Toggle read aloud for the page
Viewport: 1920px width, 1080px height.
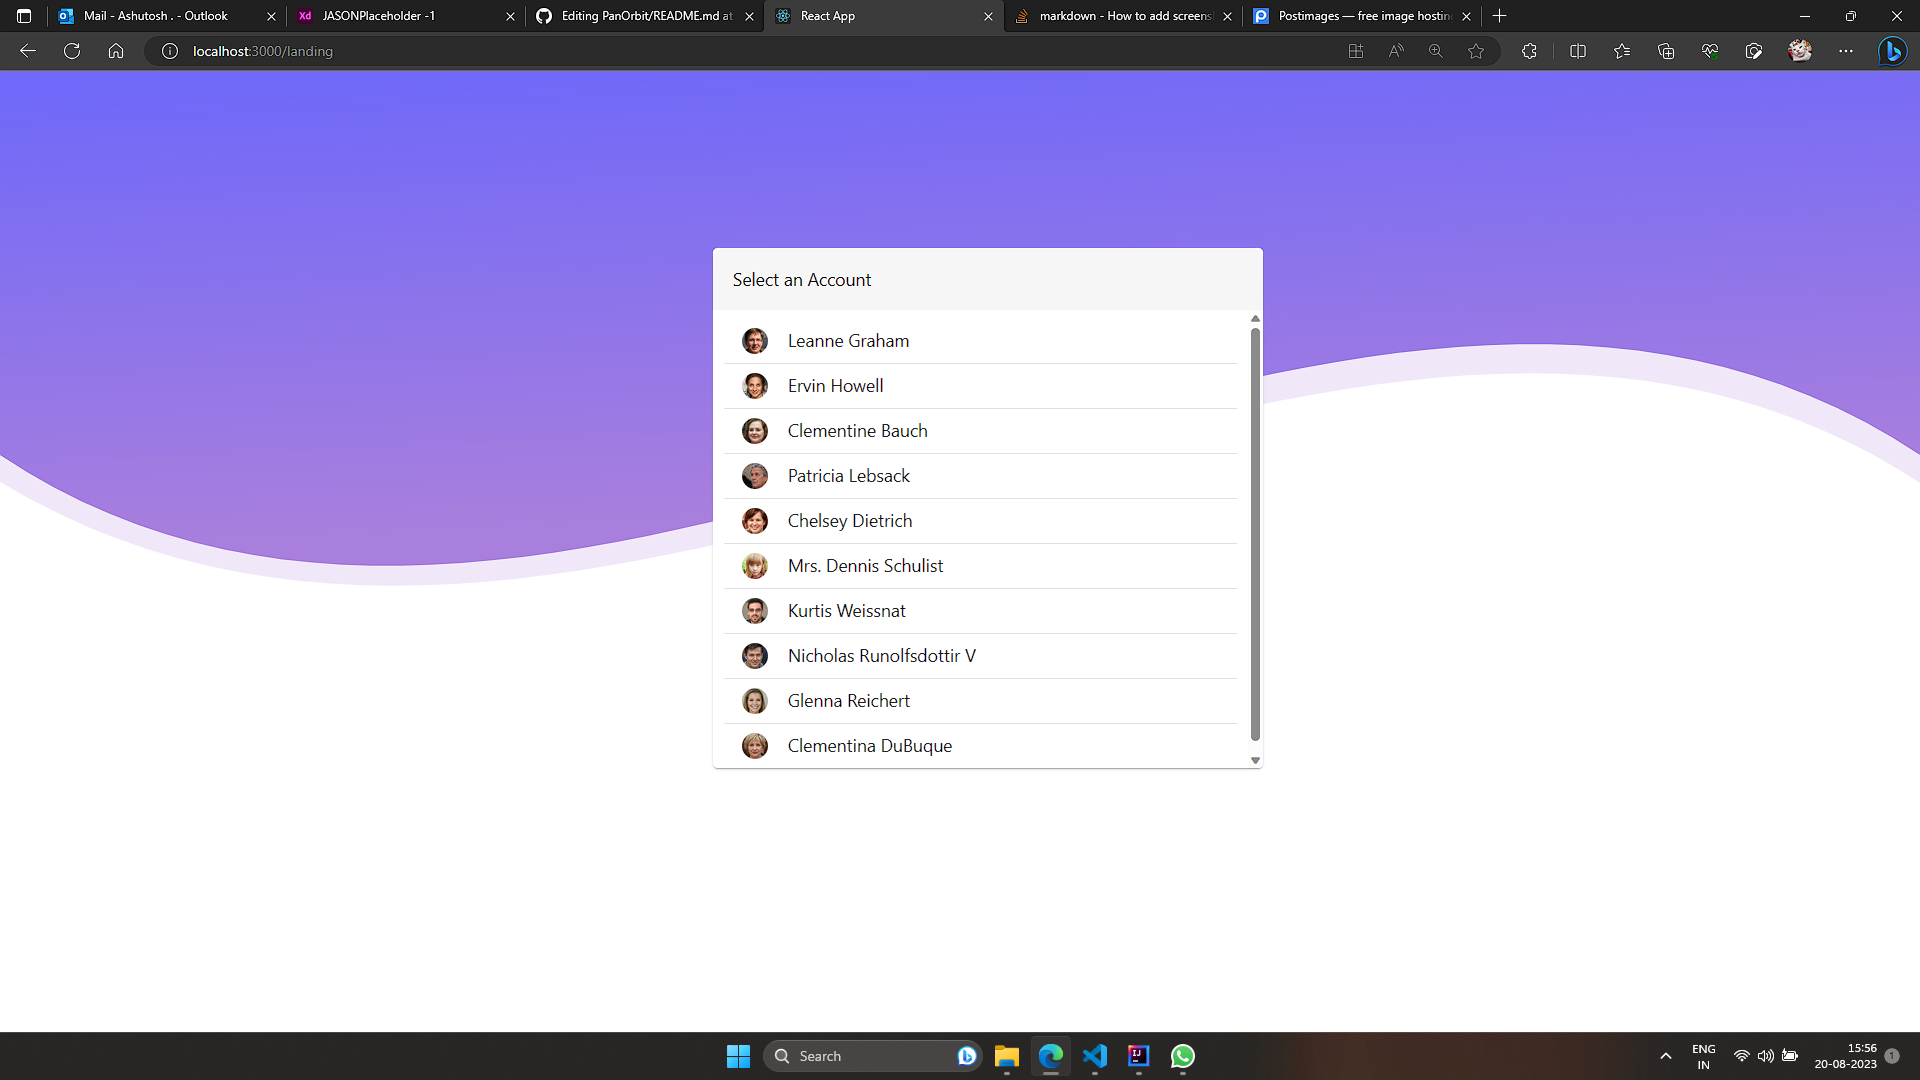pyautogui.click(x=1396, y=51)
